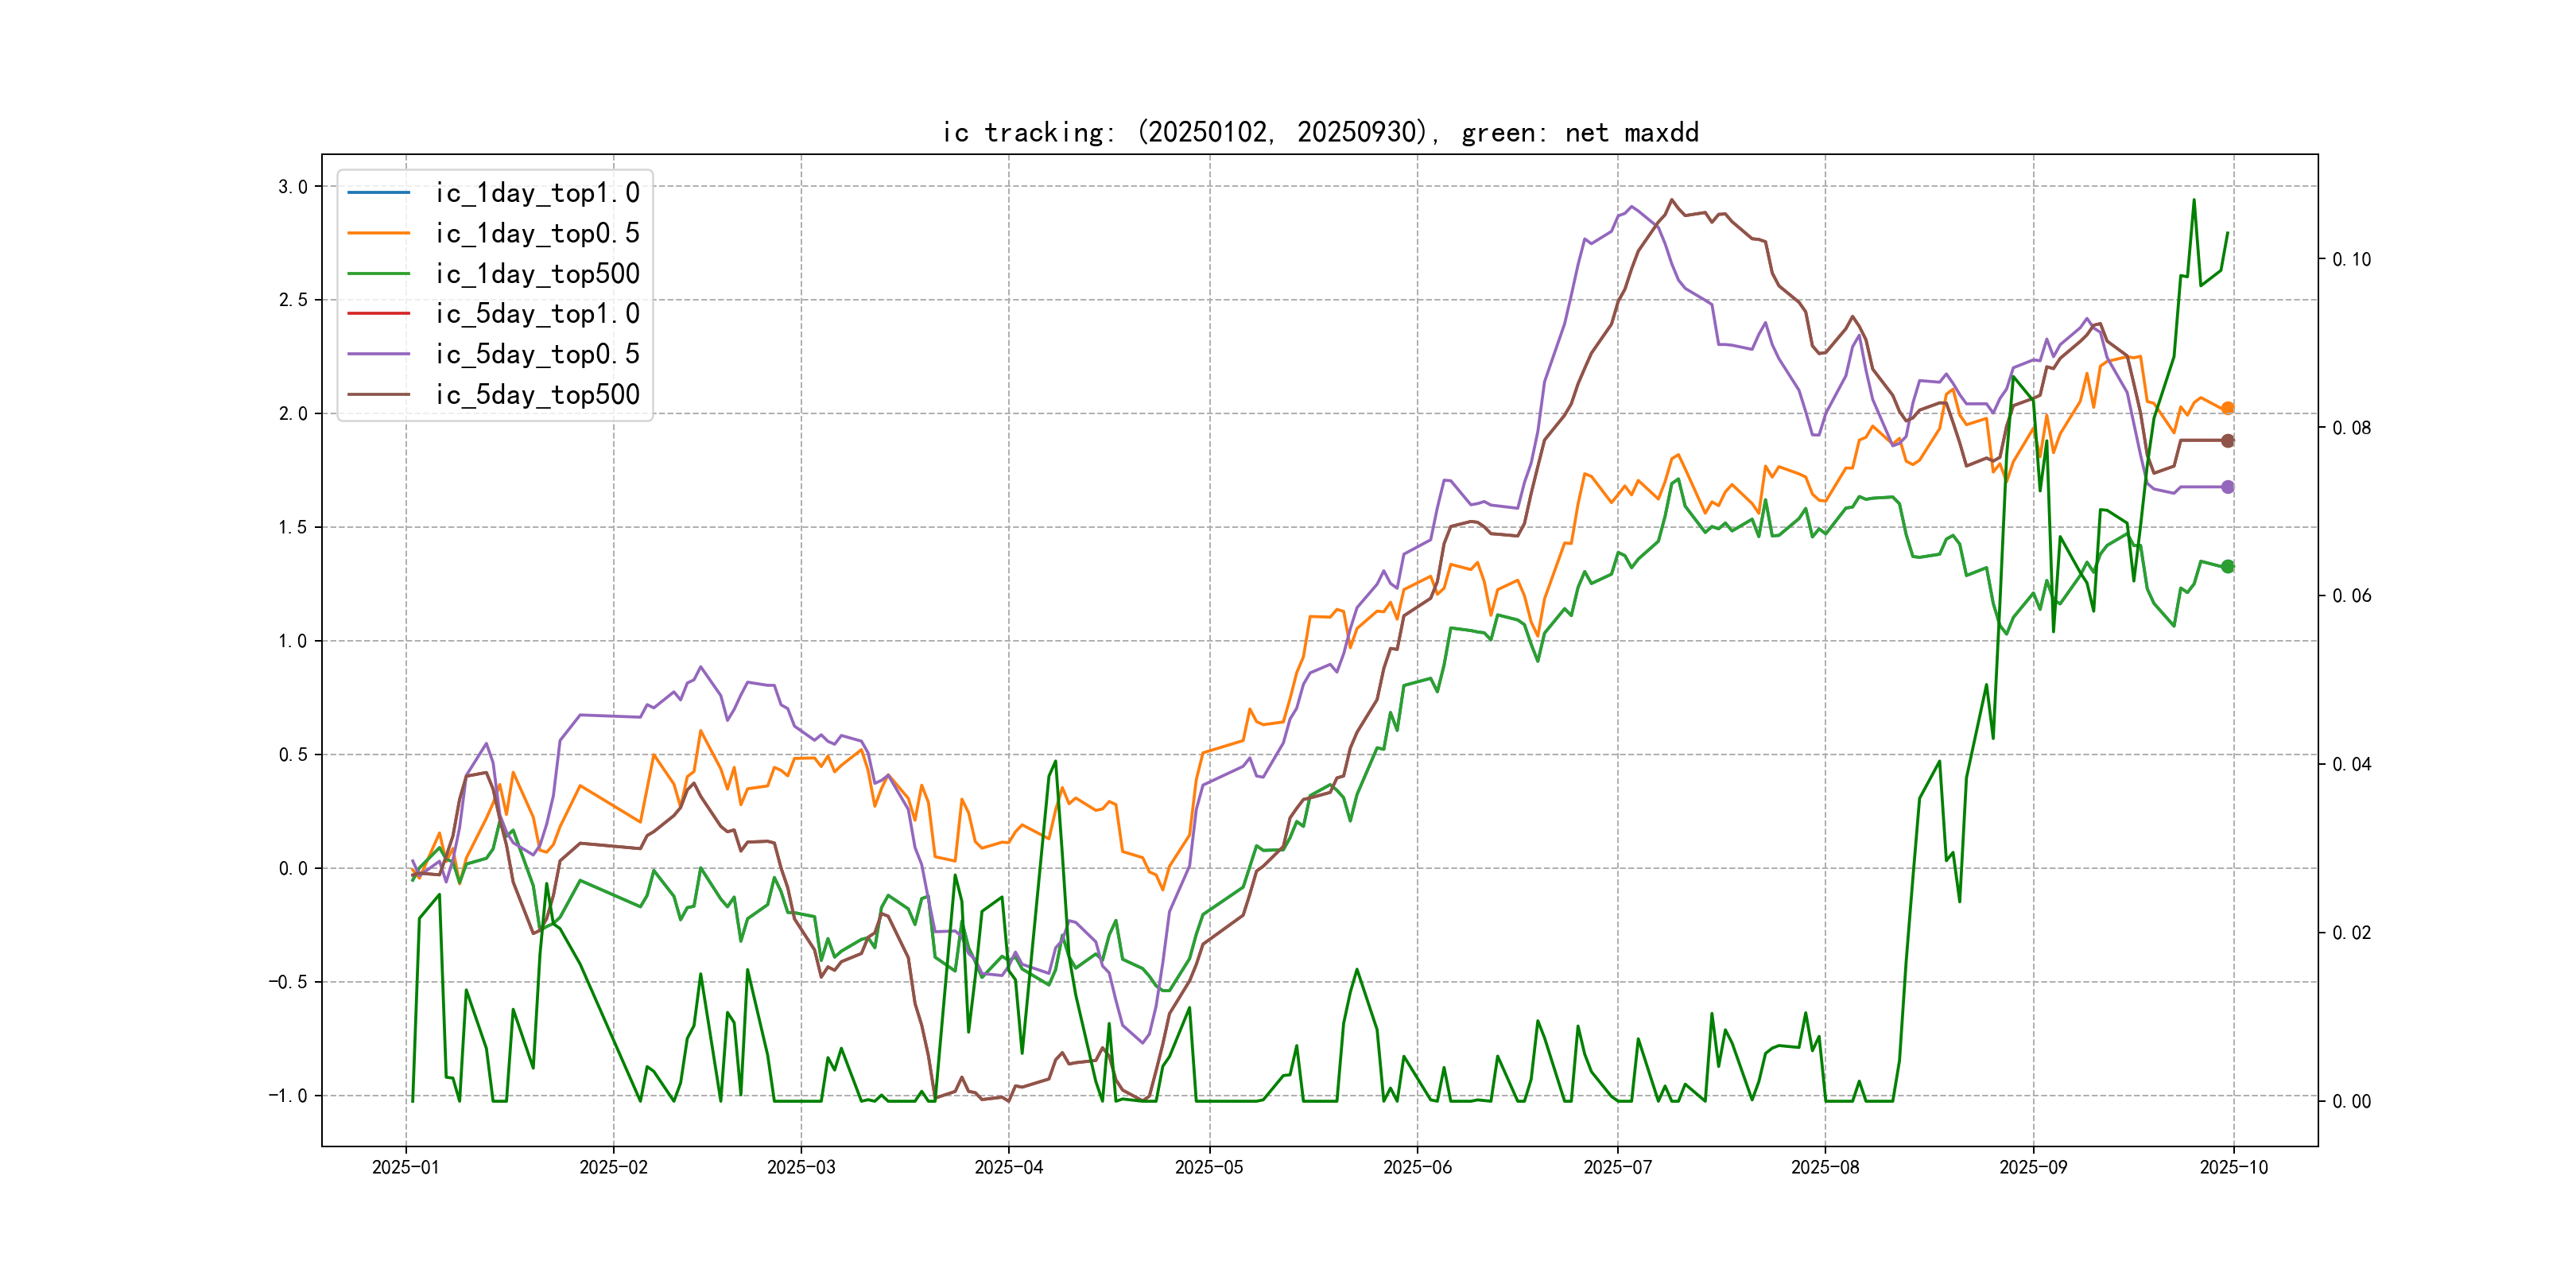
Task: Click the -1.0 left y-axis label
Action: point(288,1096)
